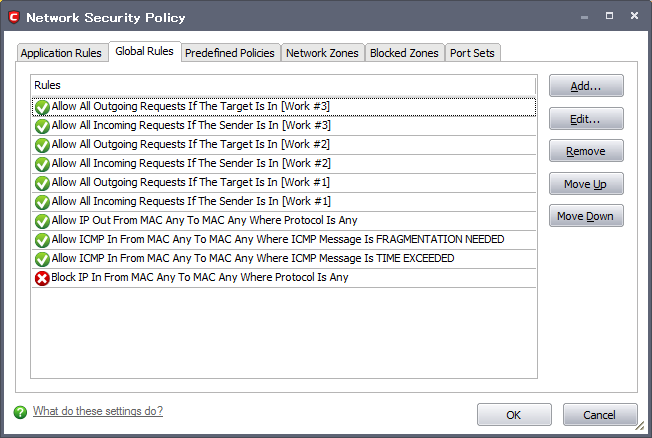Click green icon for FRAGMENTATION NEEDED rule

click(x=42, y=240)
